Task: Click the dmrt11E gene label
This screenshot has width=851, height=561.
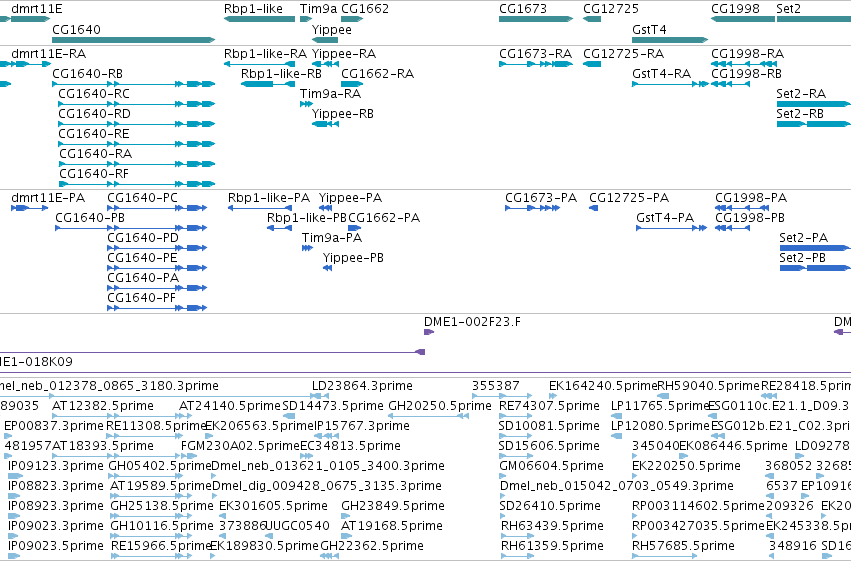Action: click(x=36, y=9)
